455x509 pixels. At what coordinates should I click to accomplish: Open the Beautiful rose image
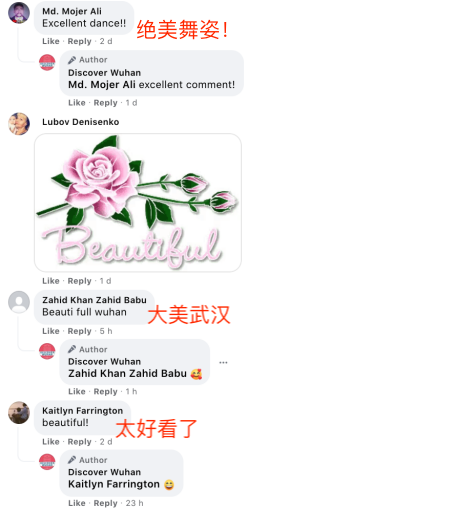coord(138,203)
